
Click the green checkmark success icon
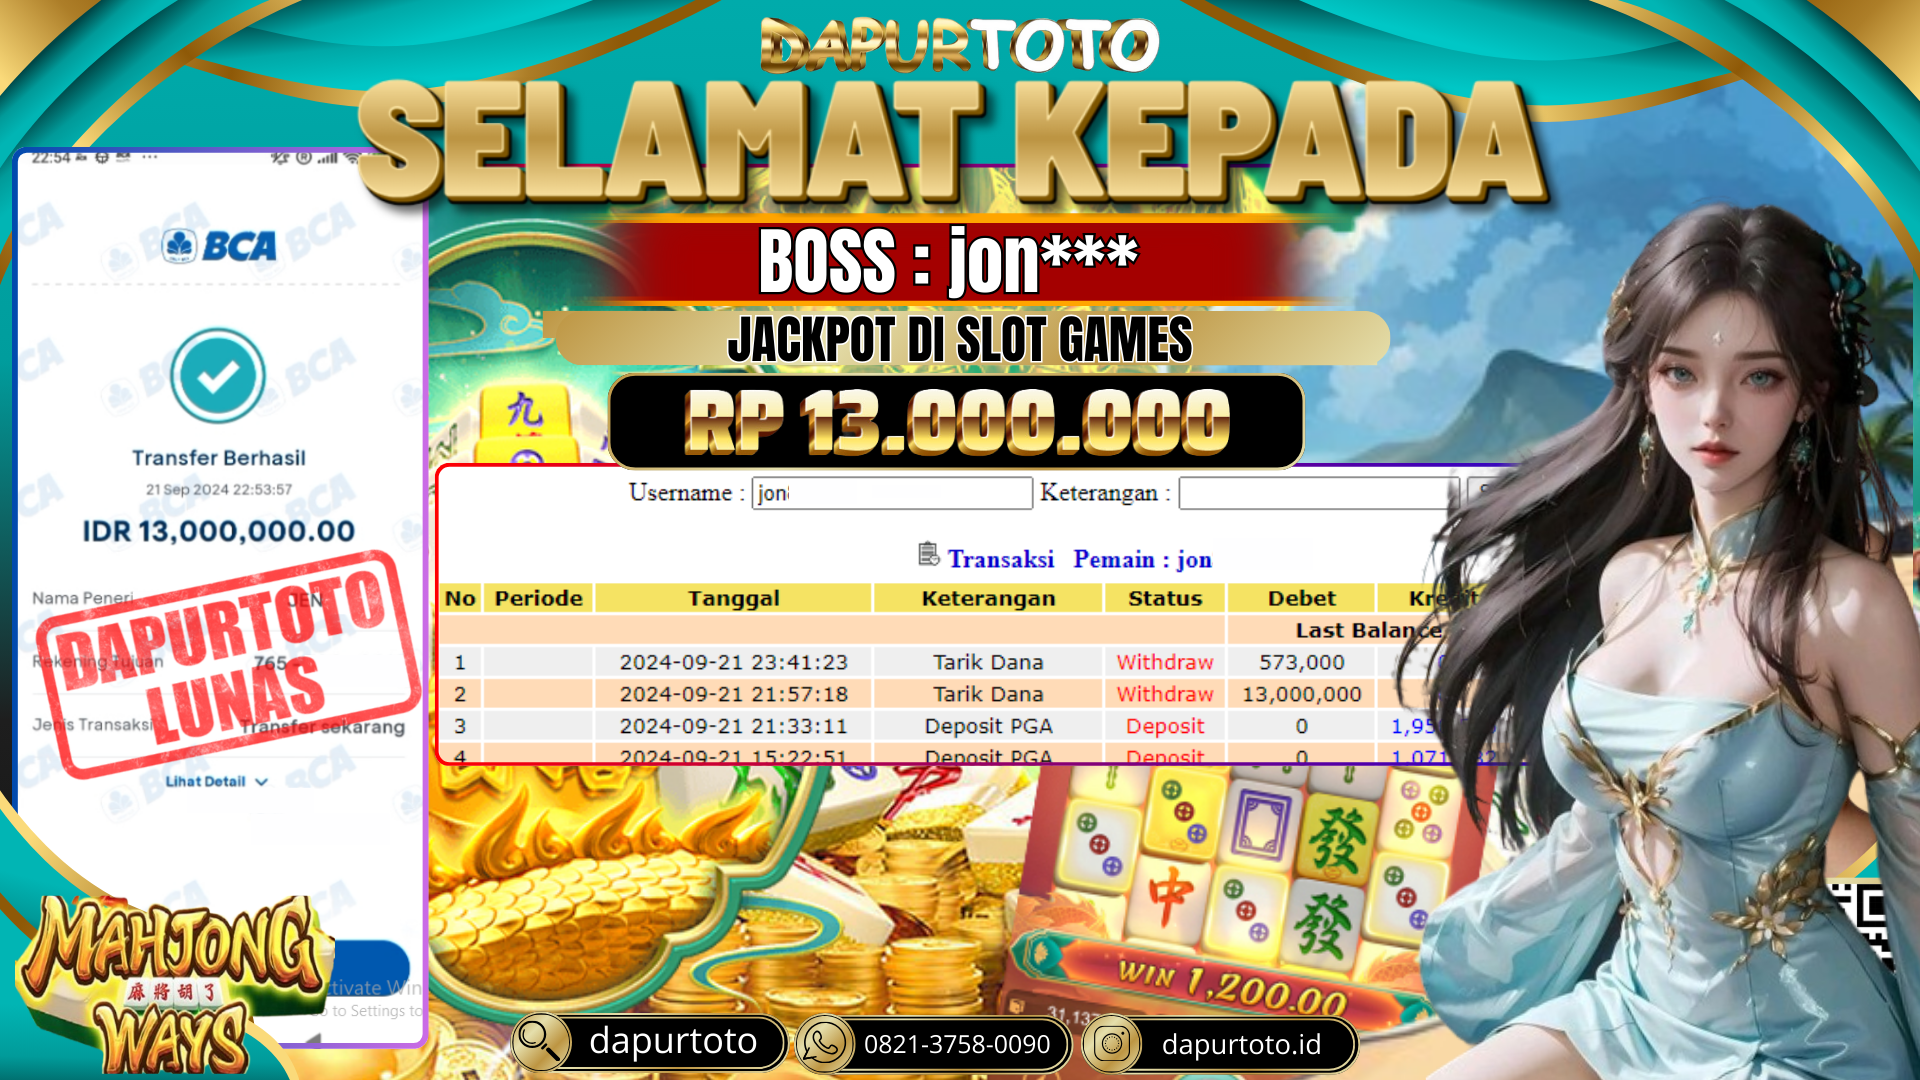pos(218,376)
